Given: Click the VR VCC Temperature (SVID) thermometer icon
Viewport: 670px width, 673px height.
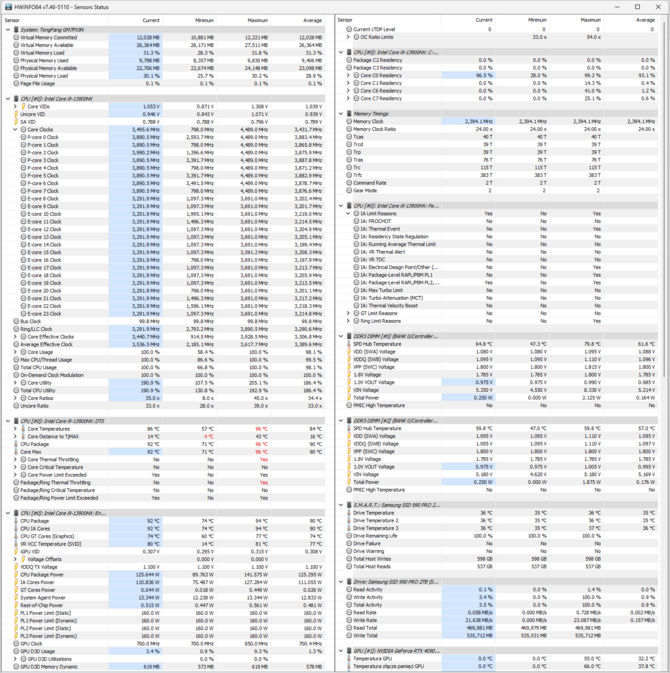Looking at the screenshot, I should tap(17, 543).
